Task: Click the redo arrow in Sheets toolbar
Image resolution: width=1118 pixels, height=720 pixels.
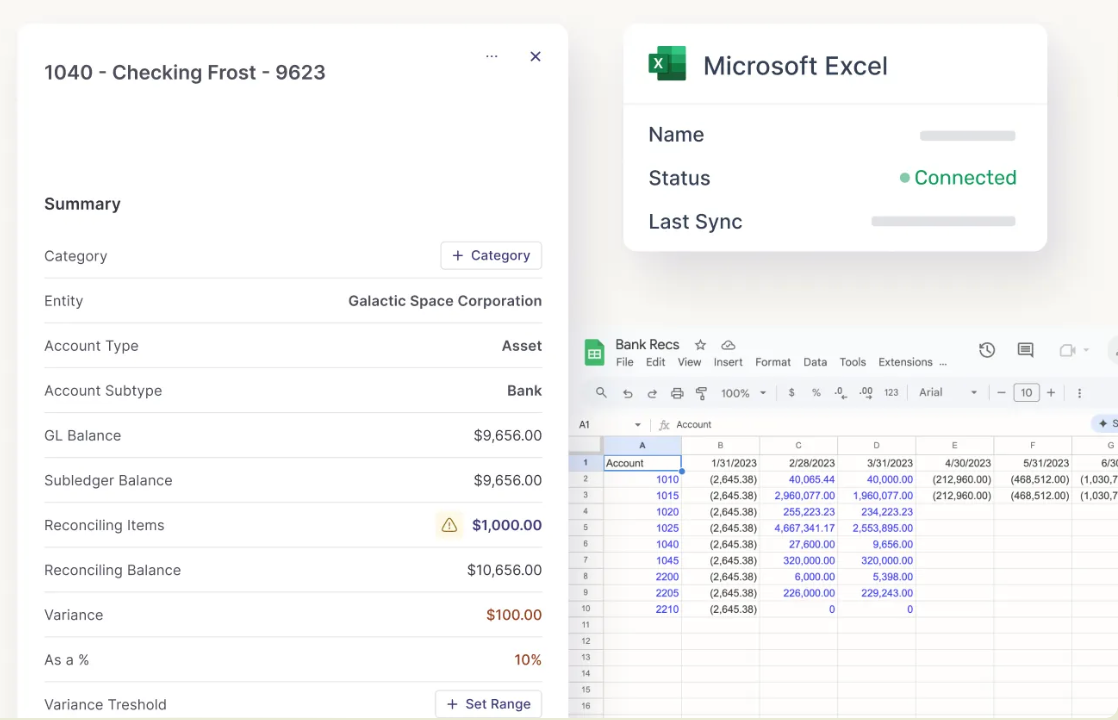Action: [652, 393]
